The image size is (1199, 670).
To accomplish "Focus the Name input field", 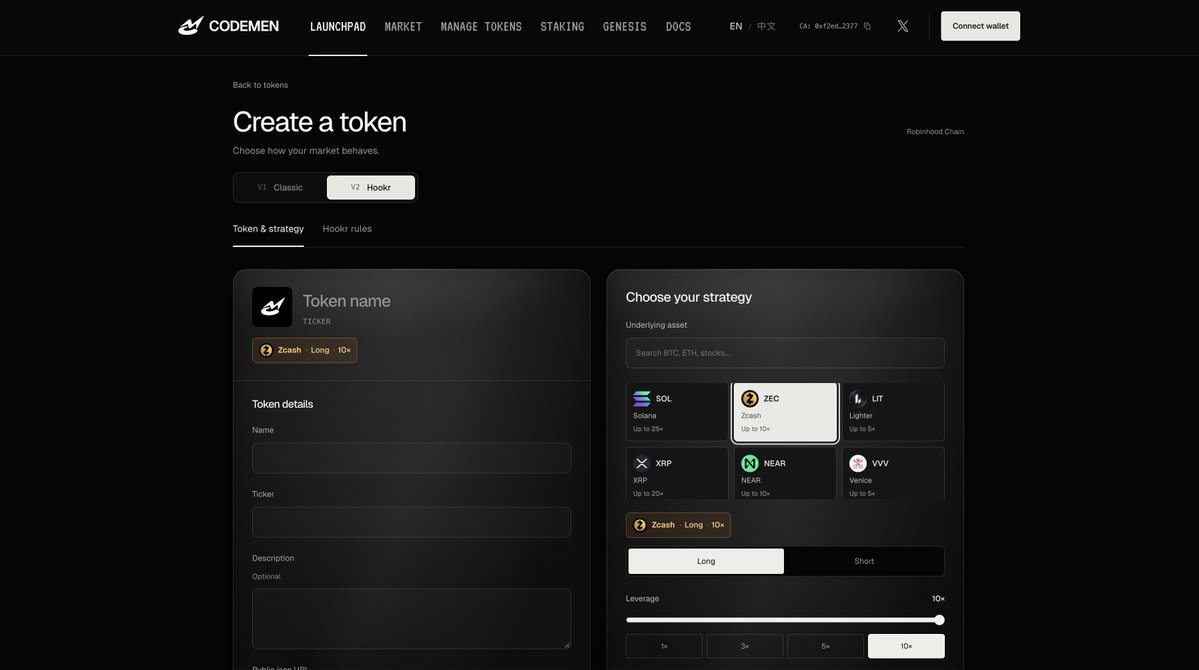I will (411, 458).
